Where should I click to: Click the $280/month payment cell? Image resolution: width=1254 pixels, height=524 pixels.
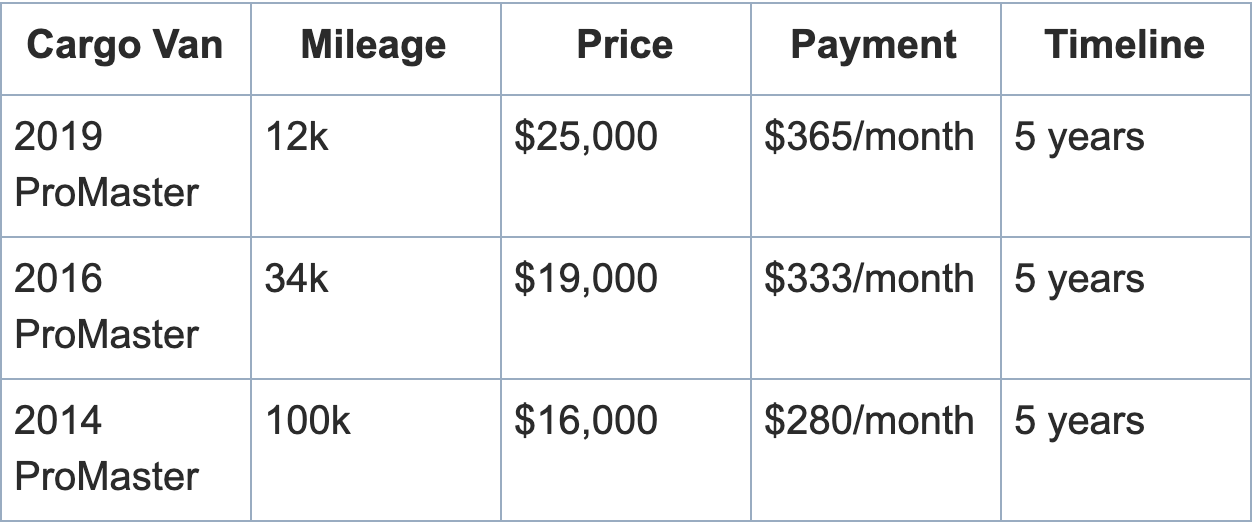(x=869, y=421)
